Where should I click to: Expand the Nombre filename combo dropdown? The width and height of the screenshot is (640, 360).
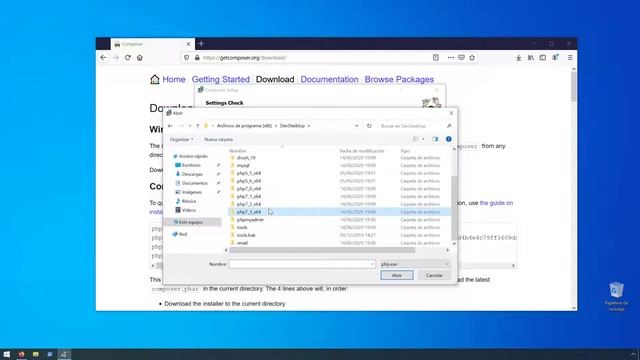[372, 264]
